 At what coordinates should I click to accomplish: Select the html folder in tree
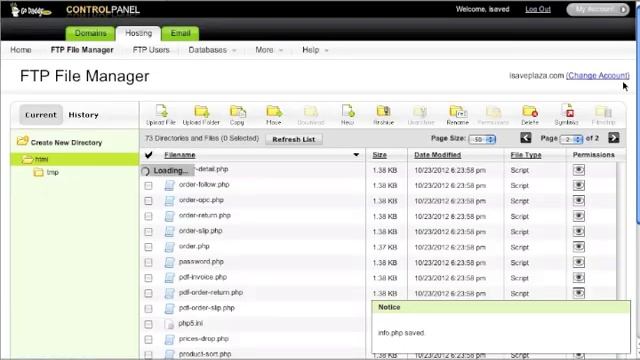75,159
